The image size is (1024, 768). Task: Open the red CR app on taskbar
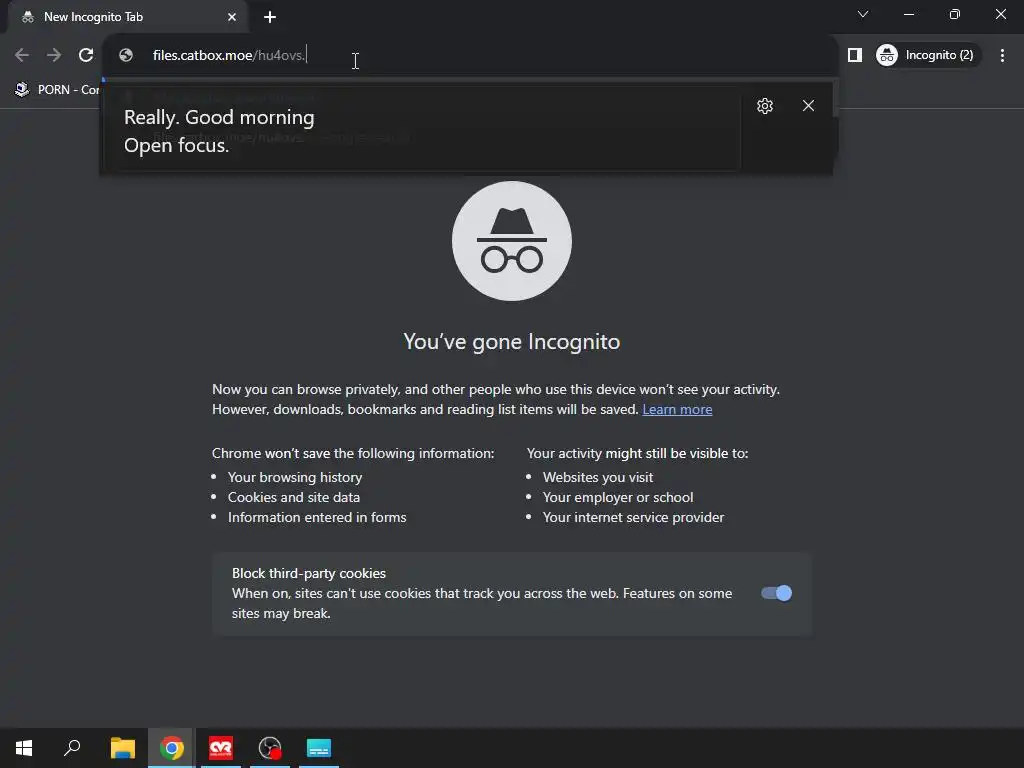click(x=221, y=748)
